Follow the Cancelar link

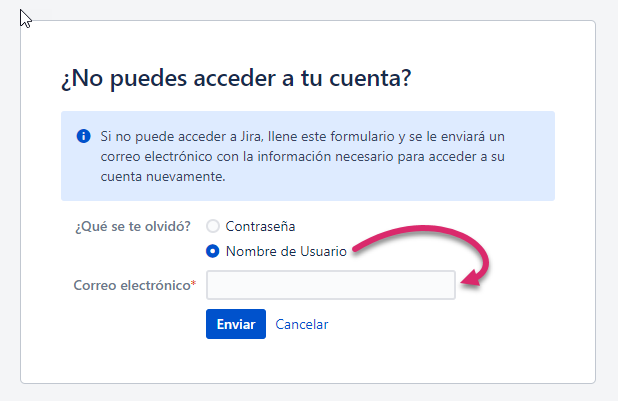point(302,324)
